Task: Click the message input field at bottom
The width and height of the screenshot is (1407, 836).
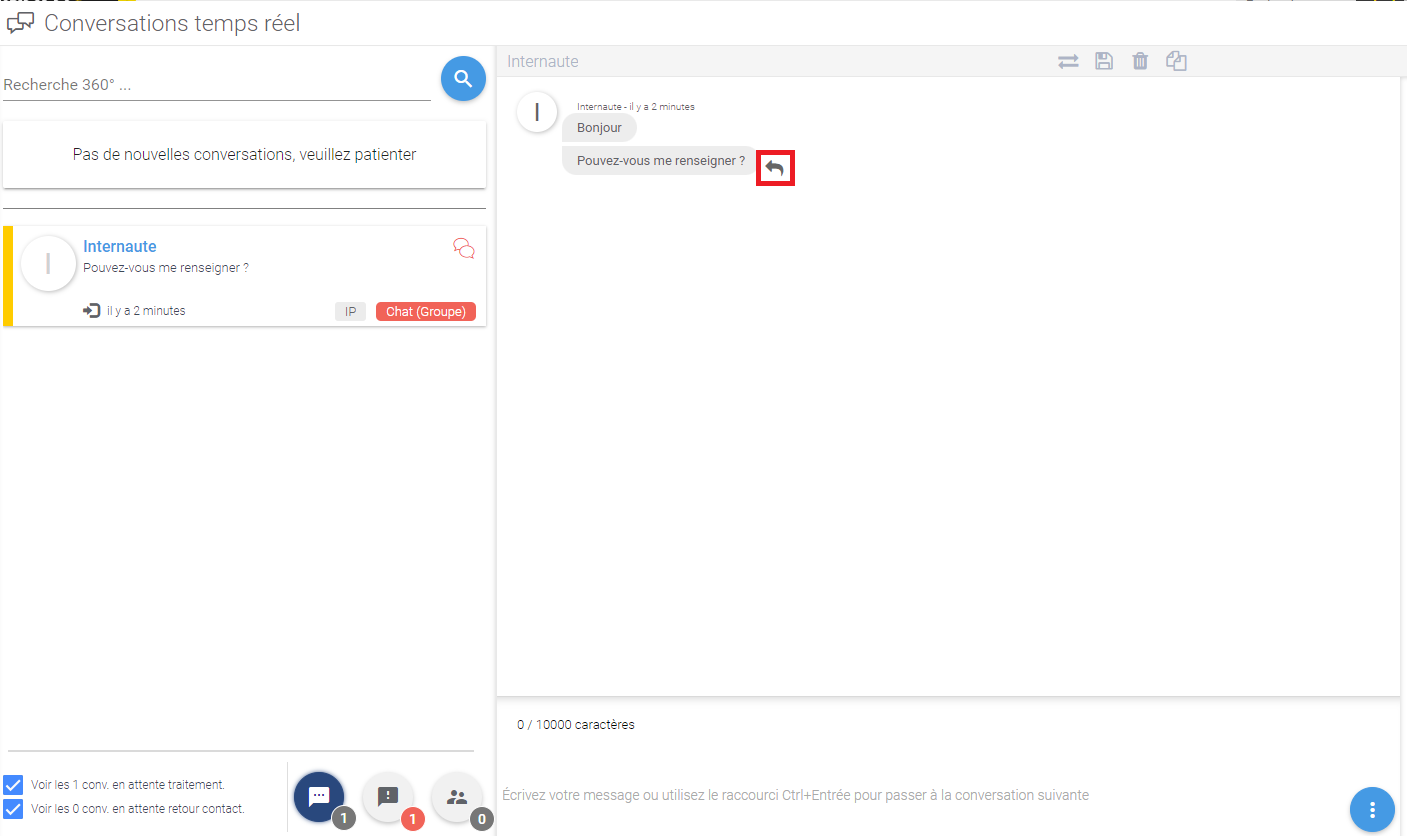Action: (920, 795)
